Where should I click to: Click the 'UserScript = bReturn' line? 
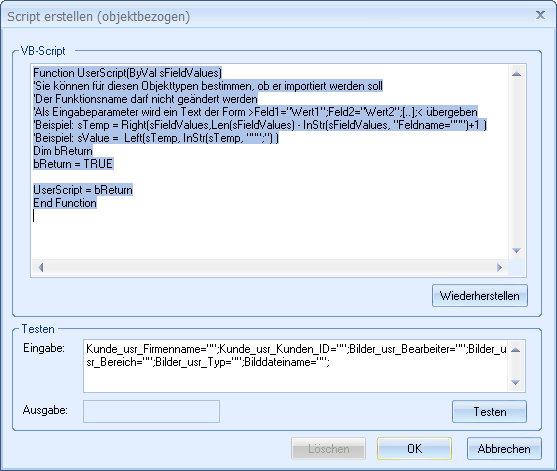83,190
